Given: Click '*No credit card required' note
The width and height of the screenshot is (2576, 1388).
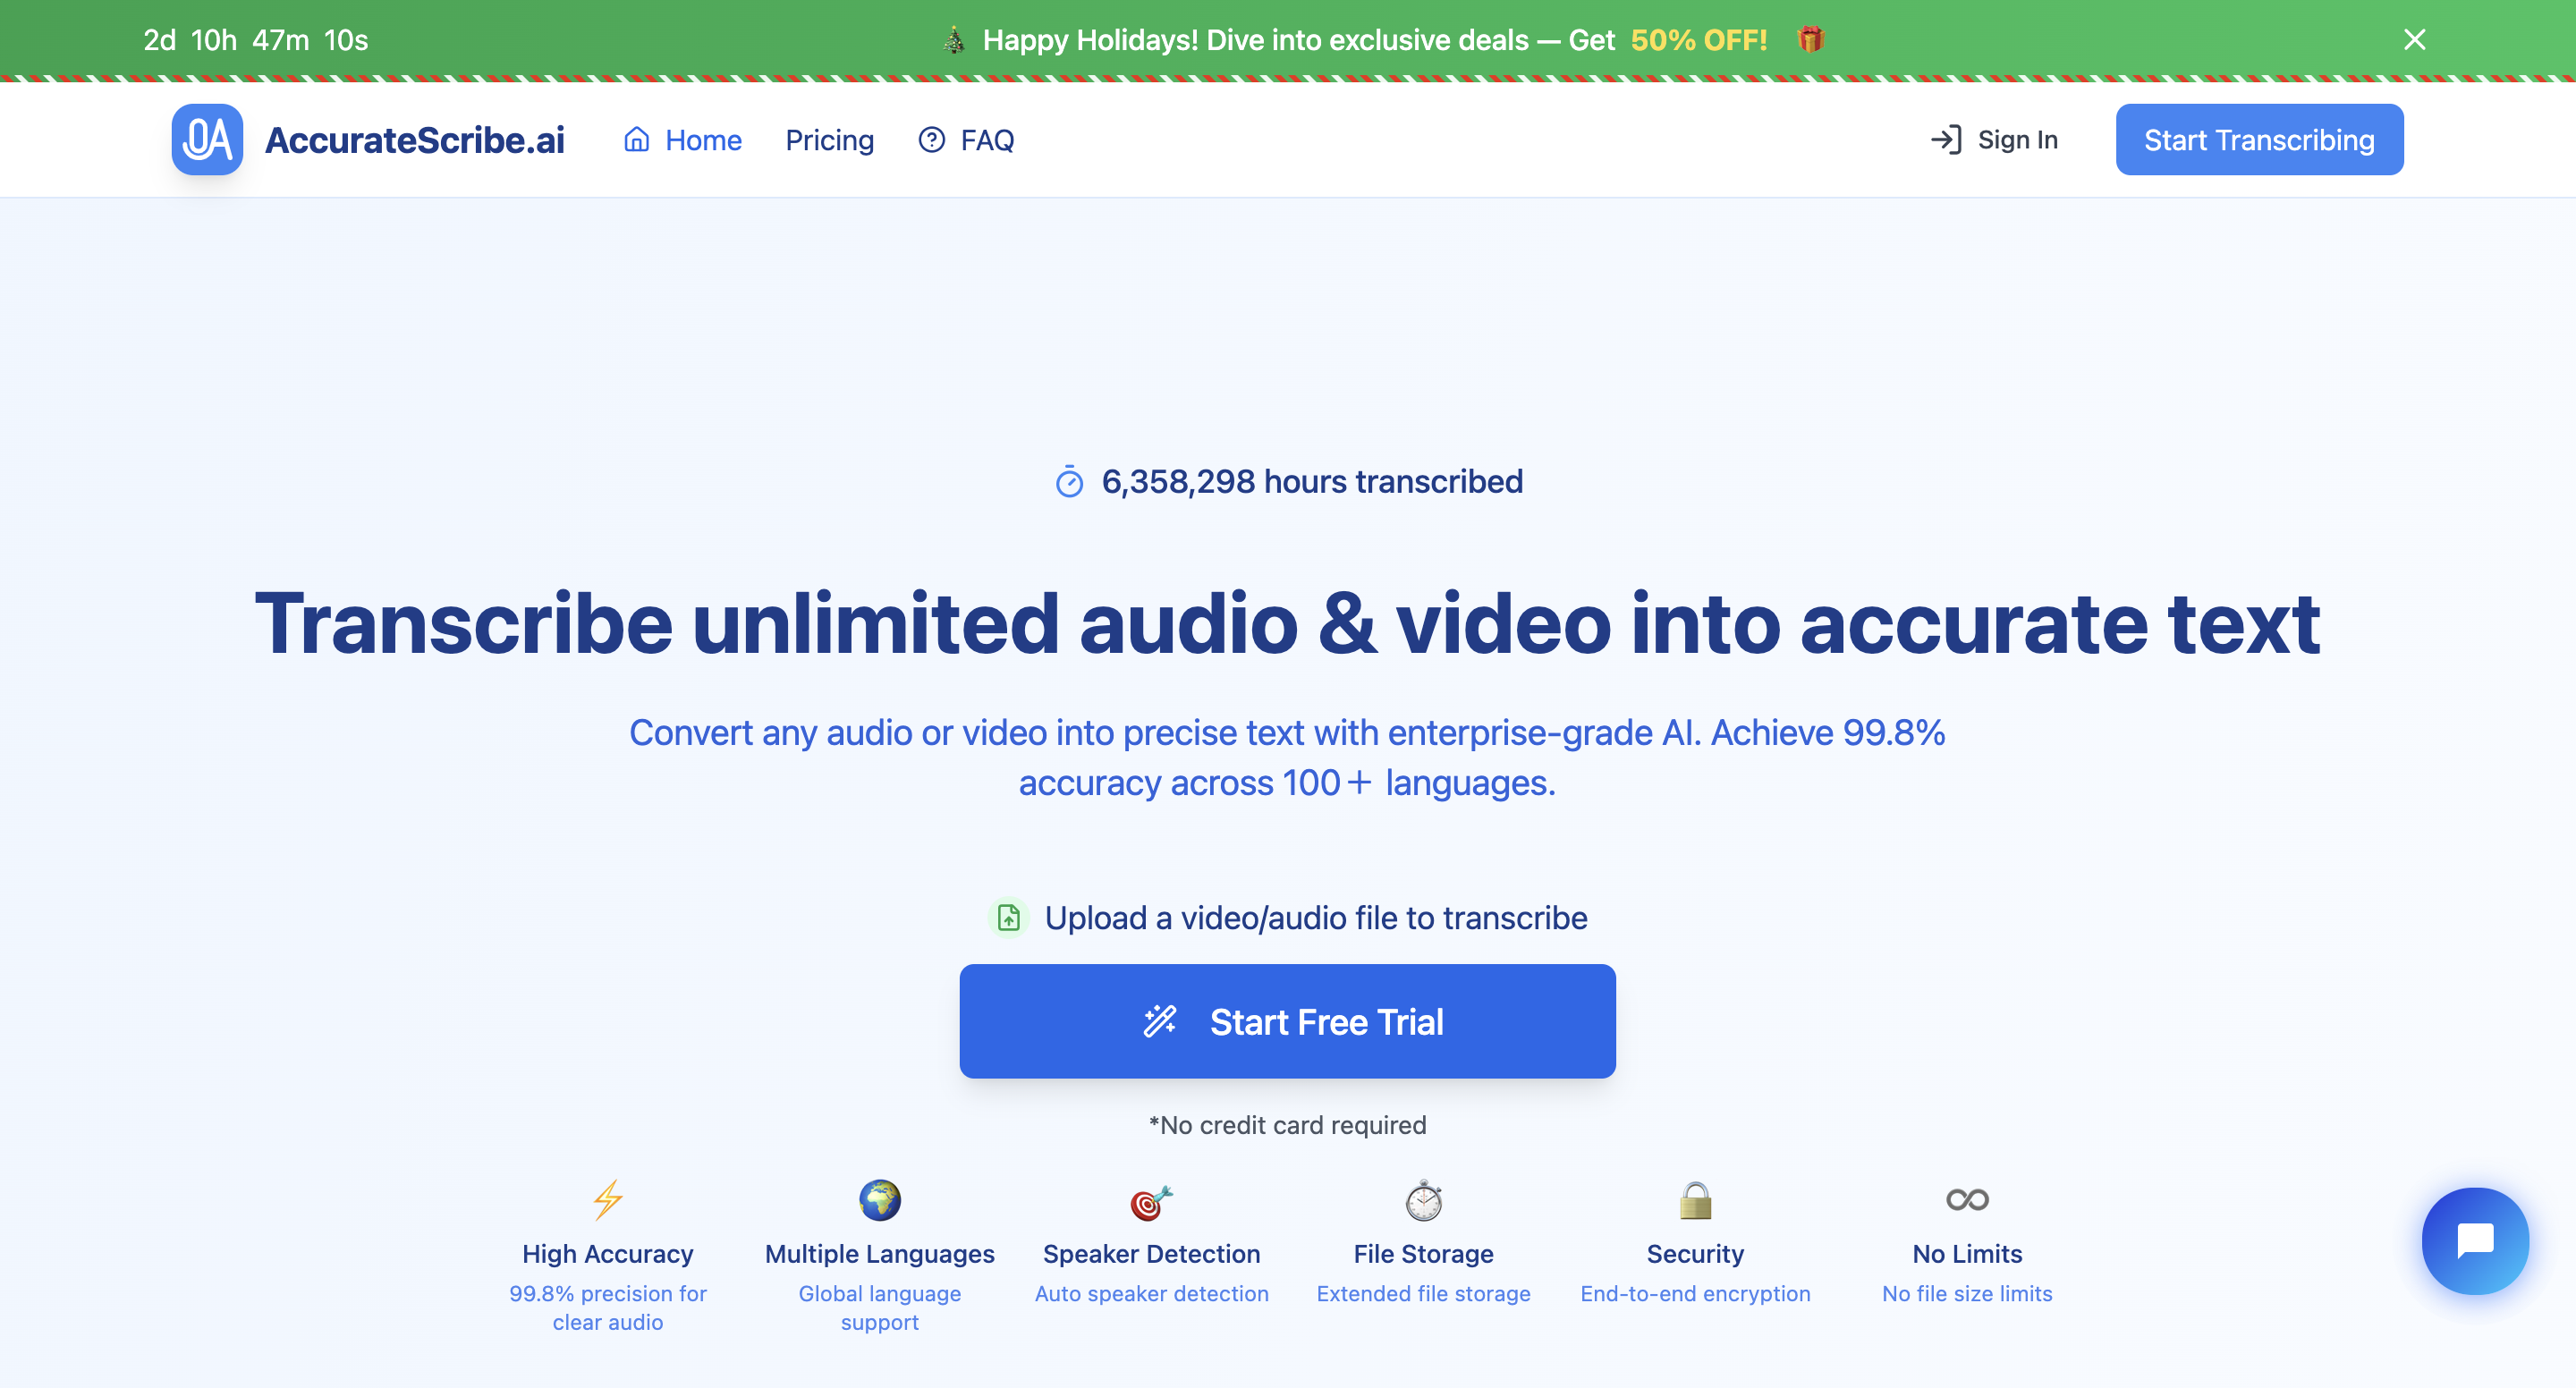Looking at the screenshot, I should click(x=1287, y=1125).
